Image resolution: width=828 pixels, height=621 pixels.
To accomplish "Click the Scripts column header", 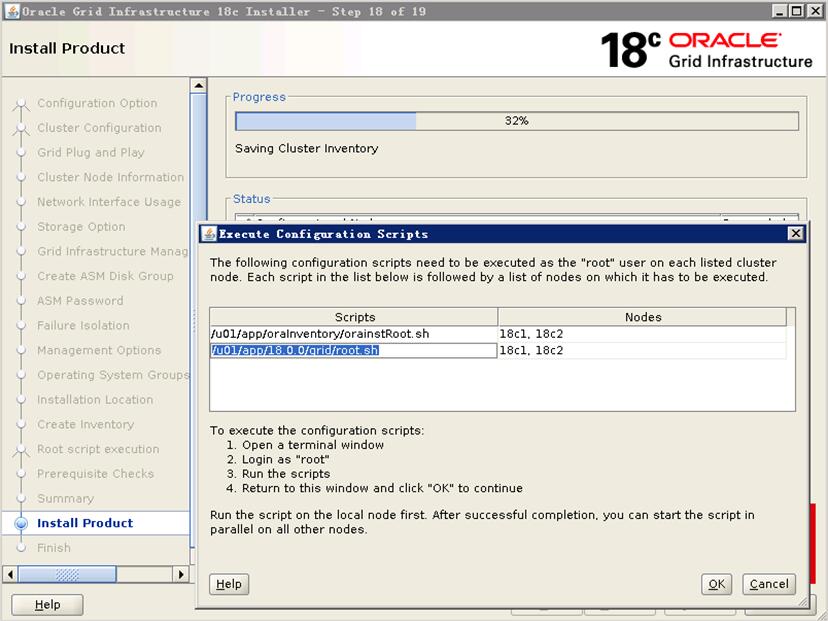I will 354,317.
